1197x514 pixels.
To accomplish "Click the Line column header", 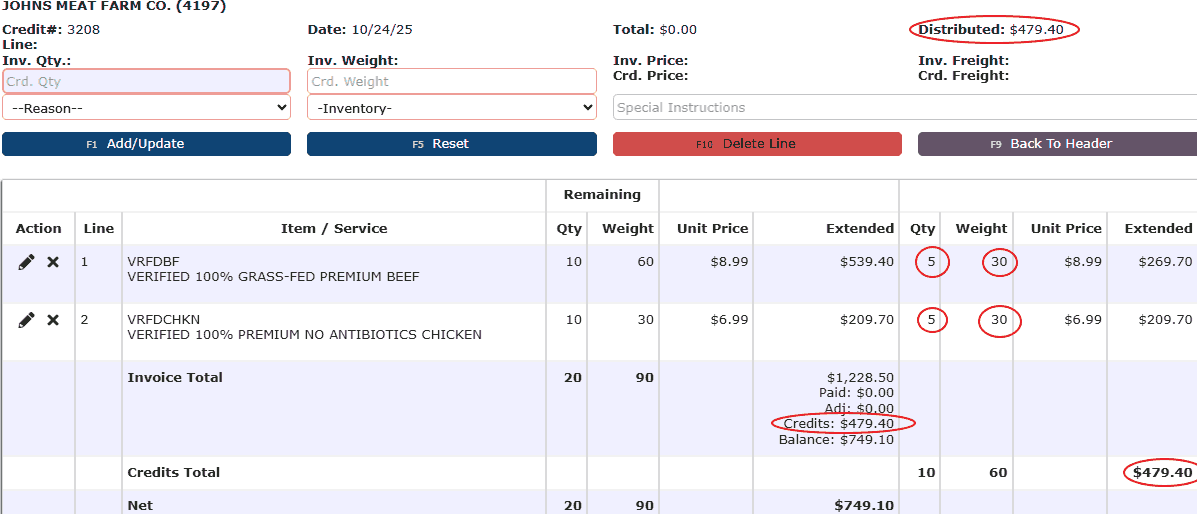I will point(99,229).
